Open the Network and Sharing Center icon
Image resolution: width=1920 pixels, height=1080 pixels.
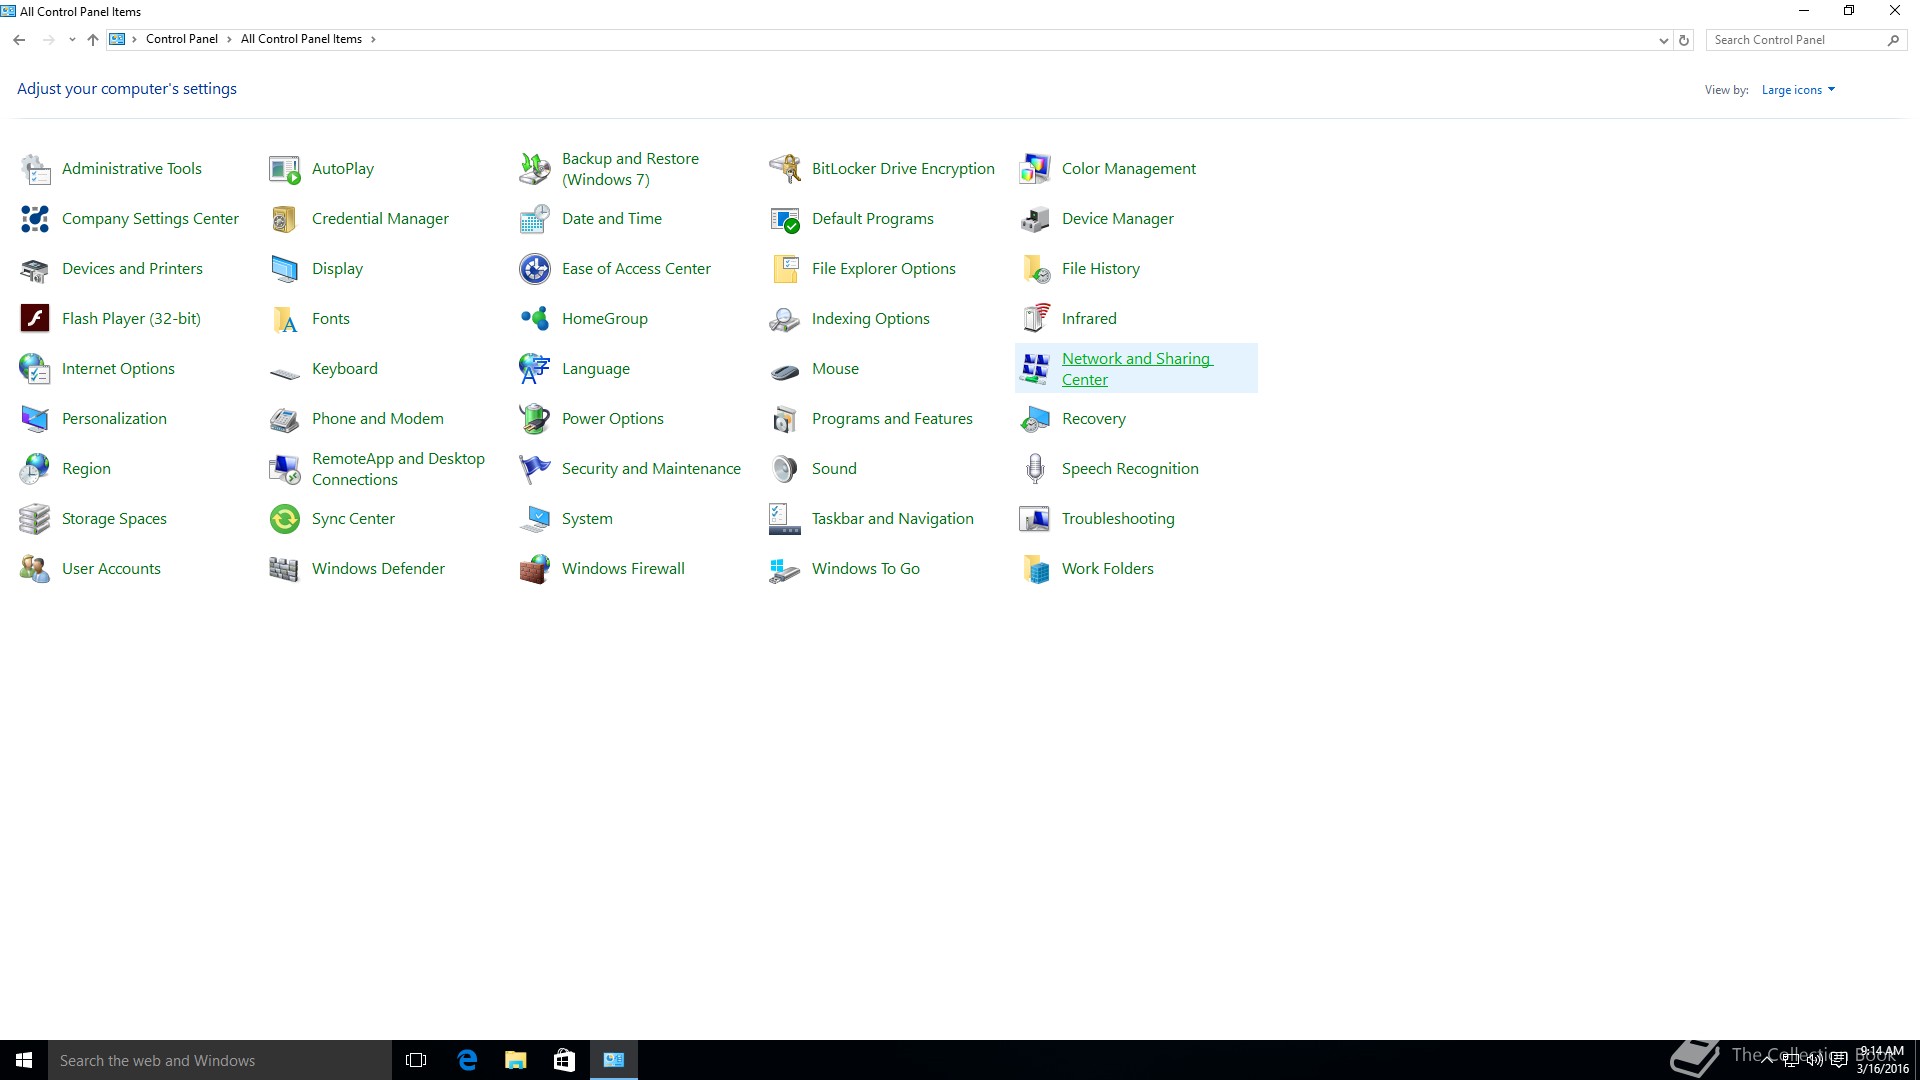point(1035,369)
